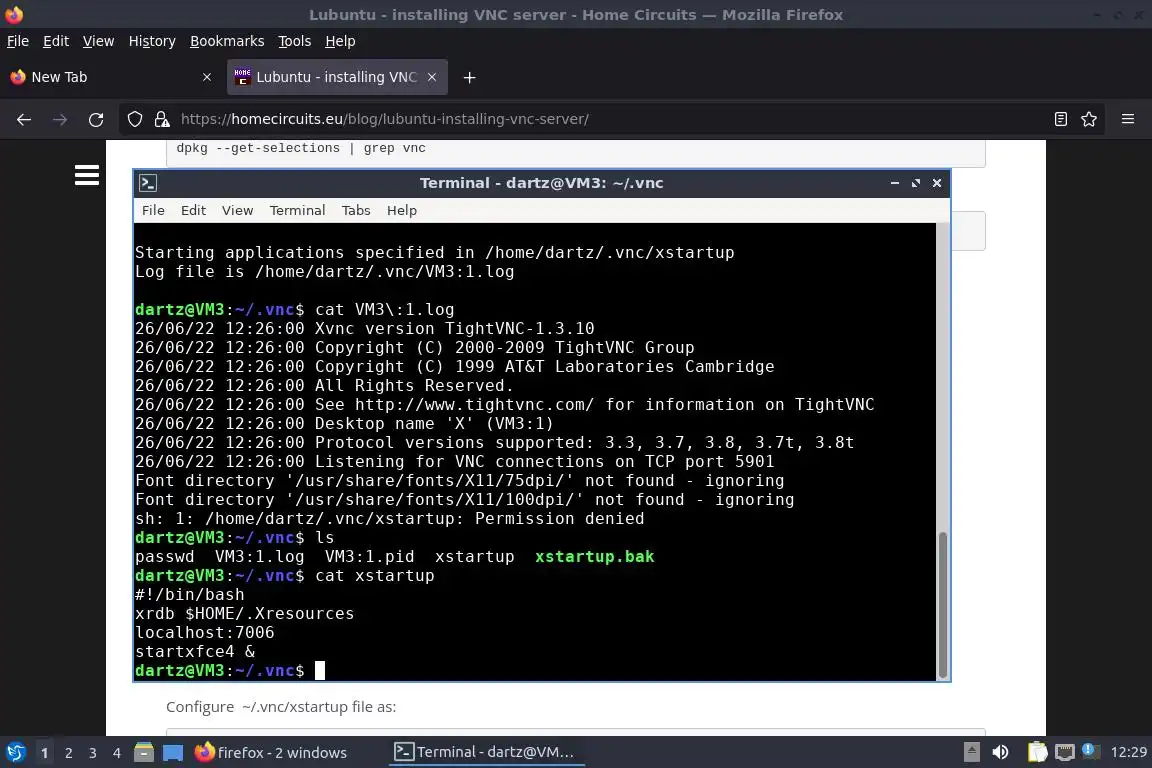Screen dimensions: 1152x768
Task: Open Terminal File menu
Action: [x=153, y=210]
